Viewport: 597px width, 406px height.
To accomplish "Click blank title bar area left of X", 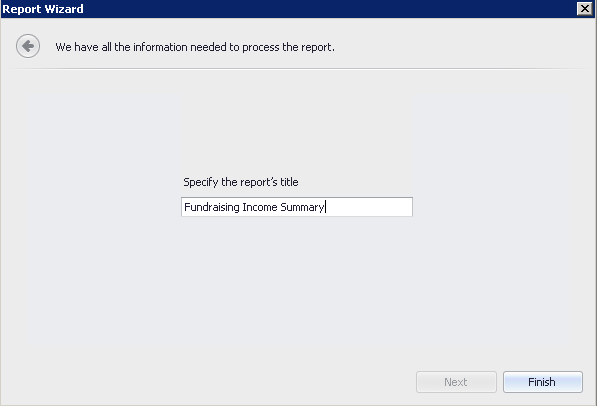I will [x=327, y=9].
